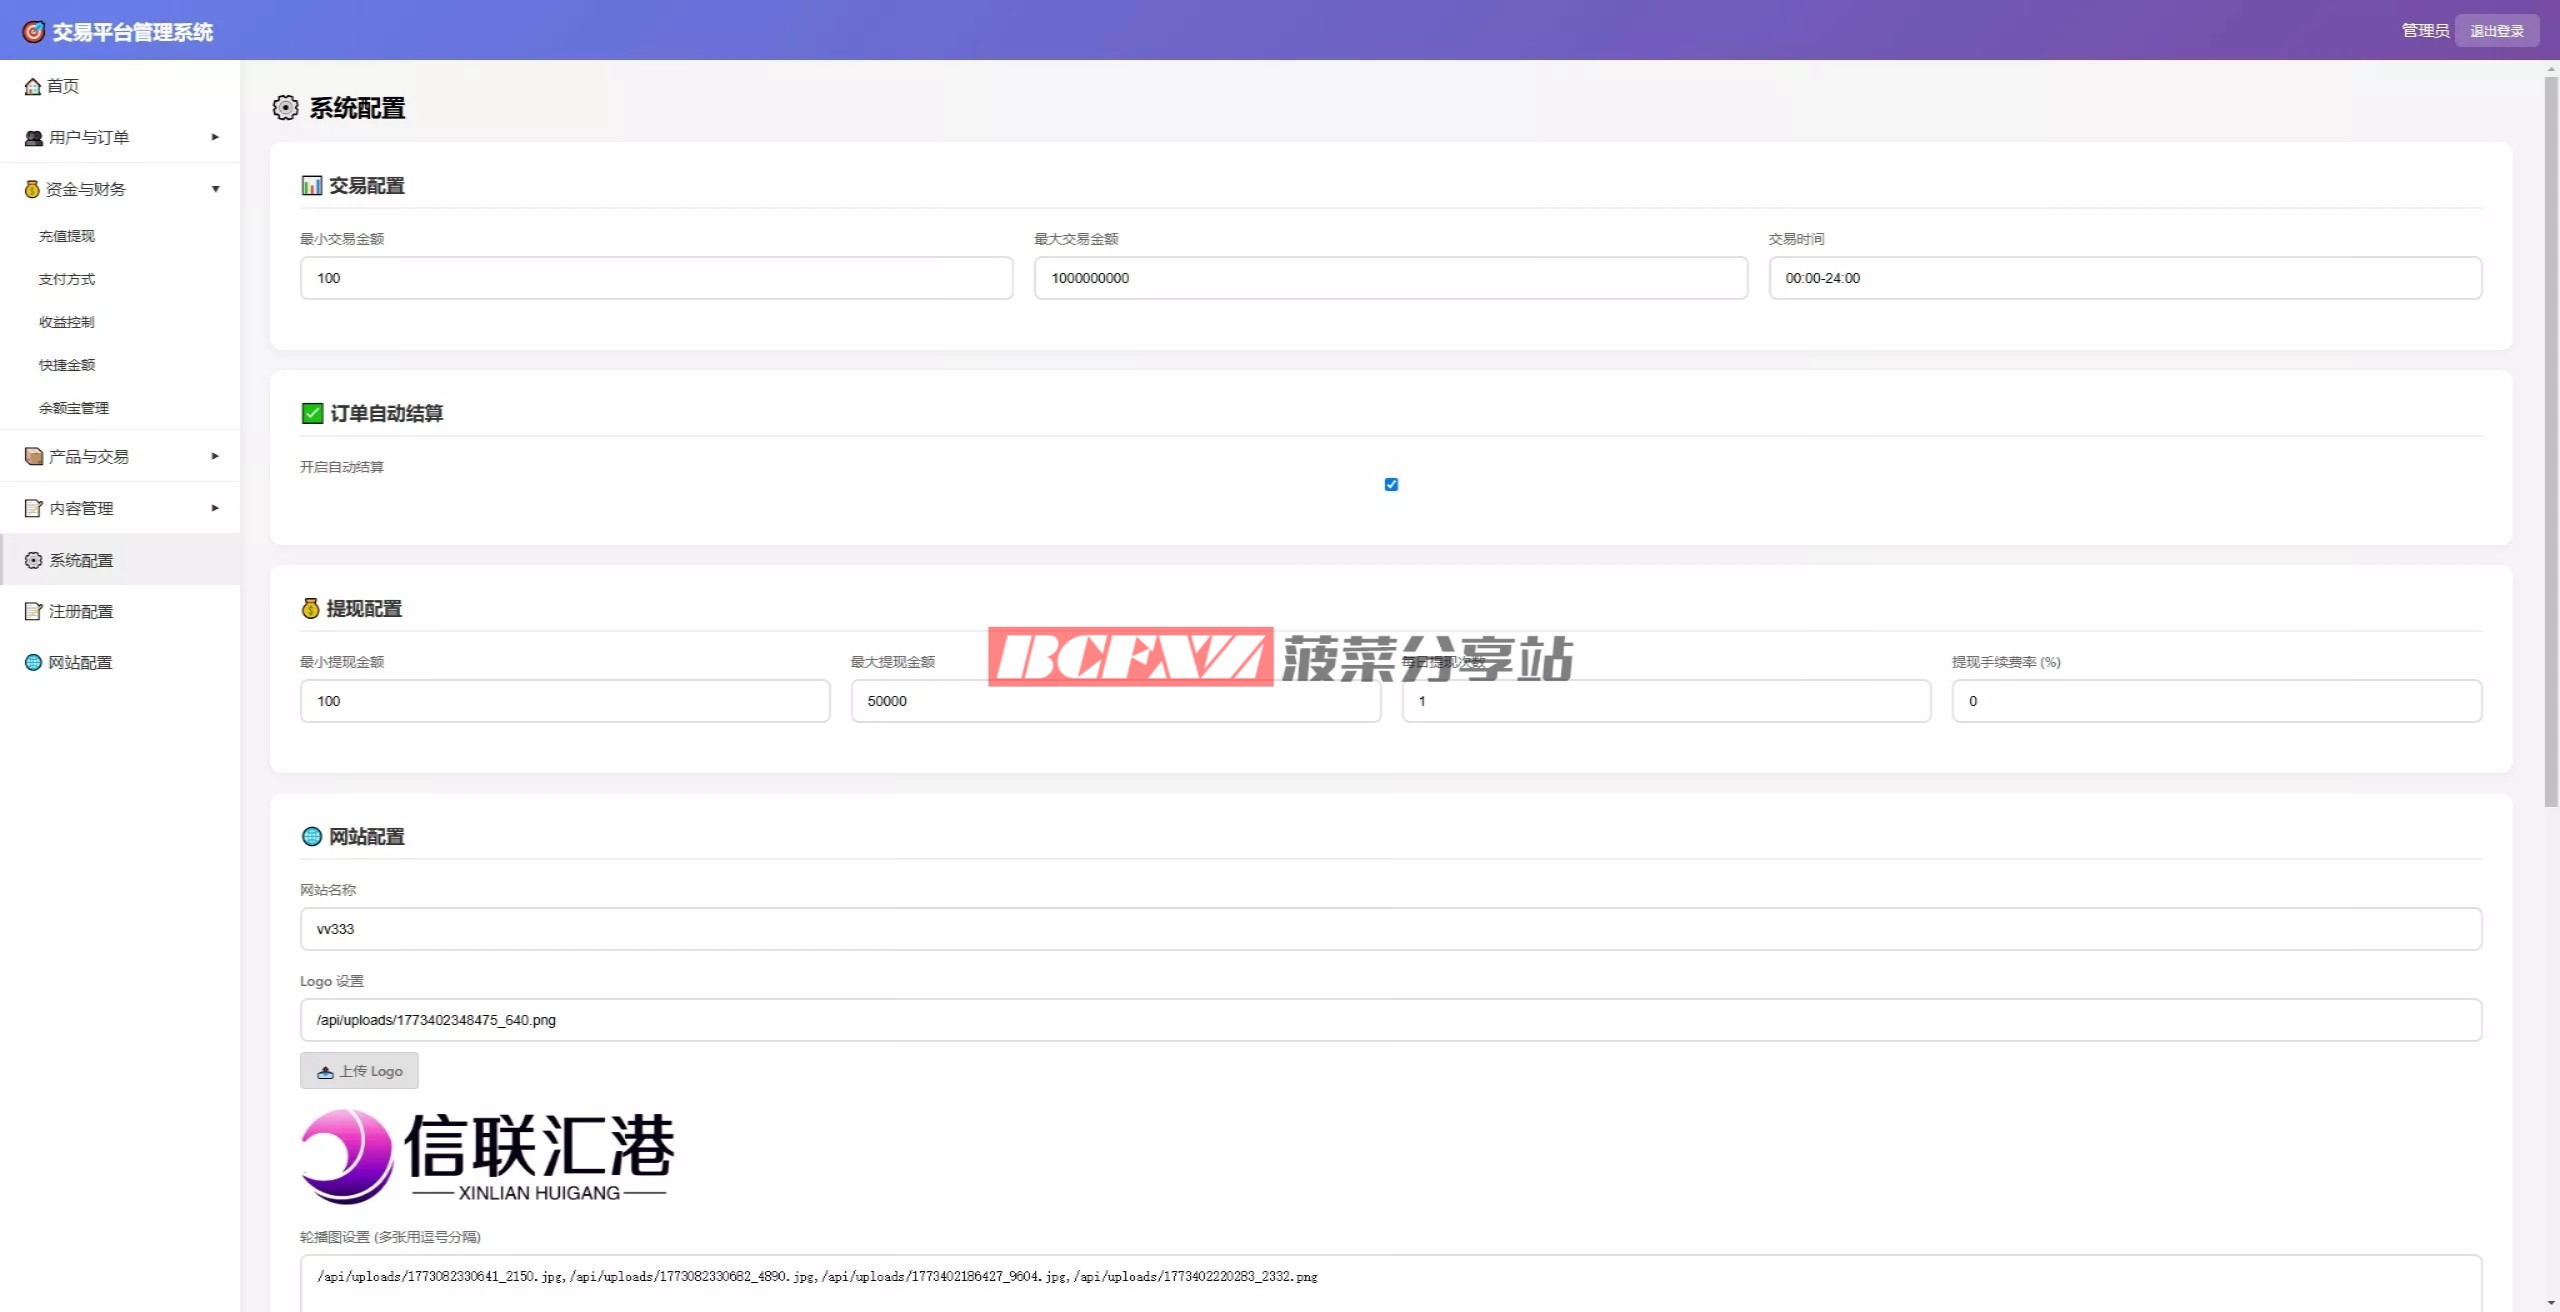Expand the 内容管理 menu arrow
Viewport: 2560px width, 1312px height.
tap(215, 508)
